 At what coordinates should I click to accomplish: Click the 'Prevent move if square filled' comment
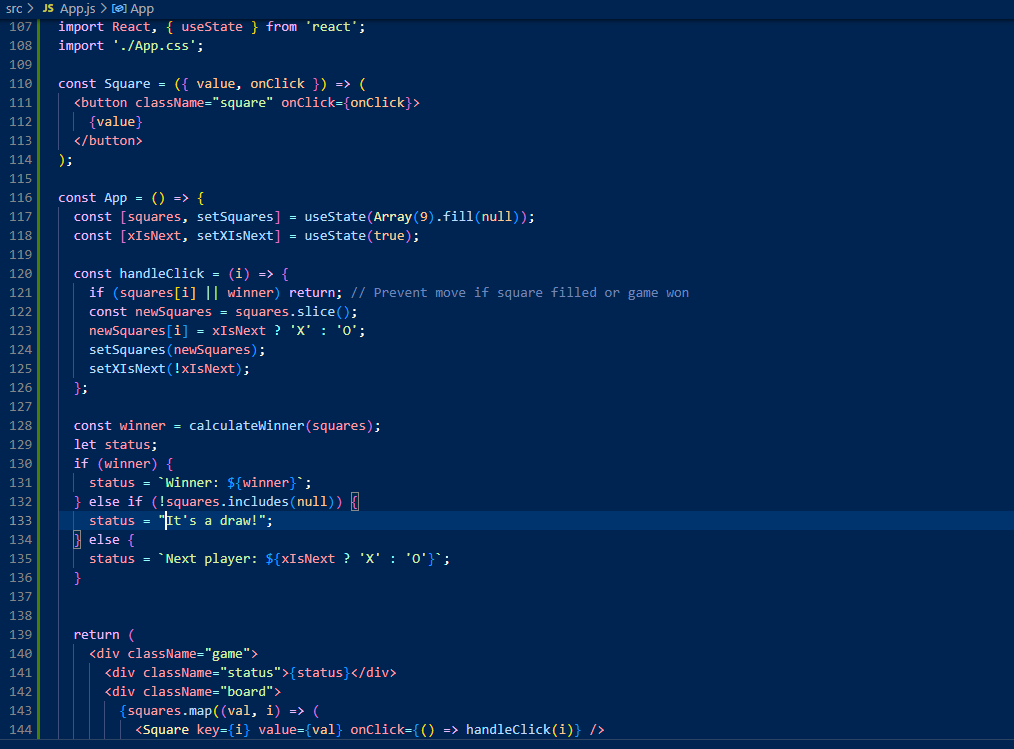[x=519, y=293]
